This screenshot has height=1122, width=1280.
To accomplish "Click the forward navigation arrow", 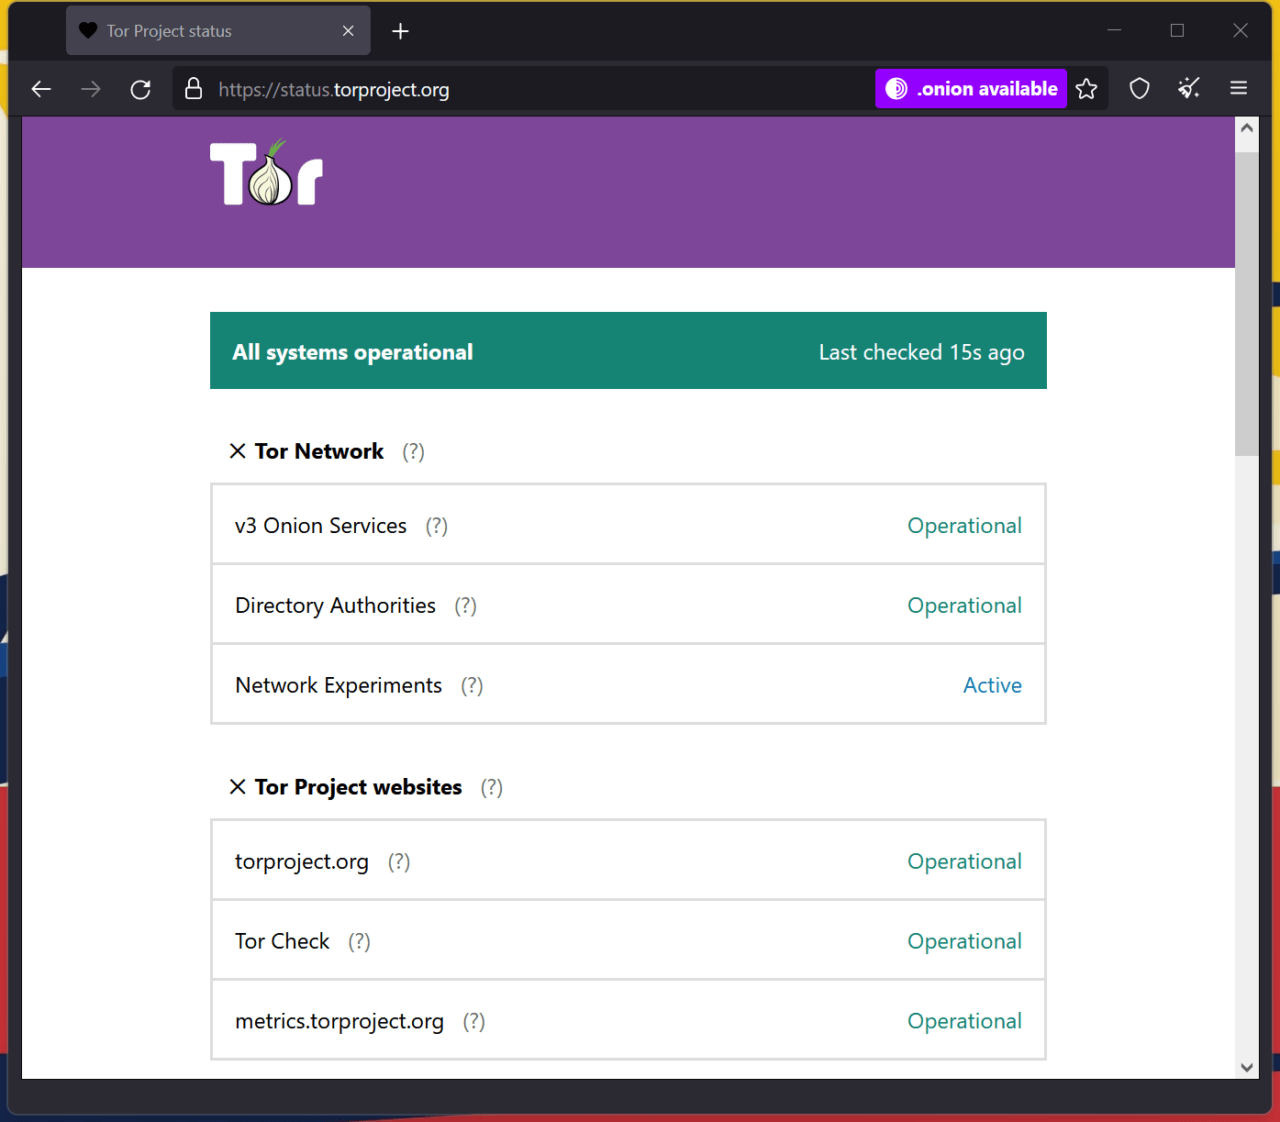I will click(x=91, y=89).
